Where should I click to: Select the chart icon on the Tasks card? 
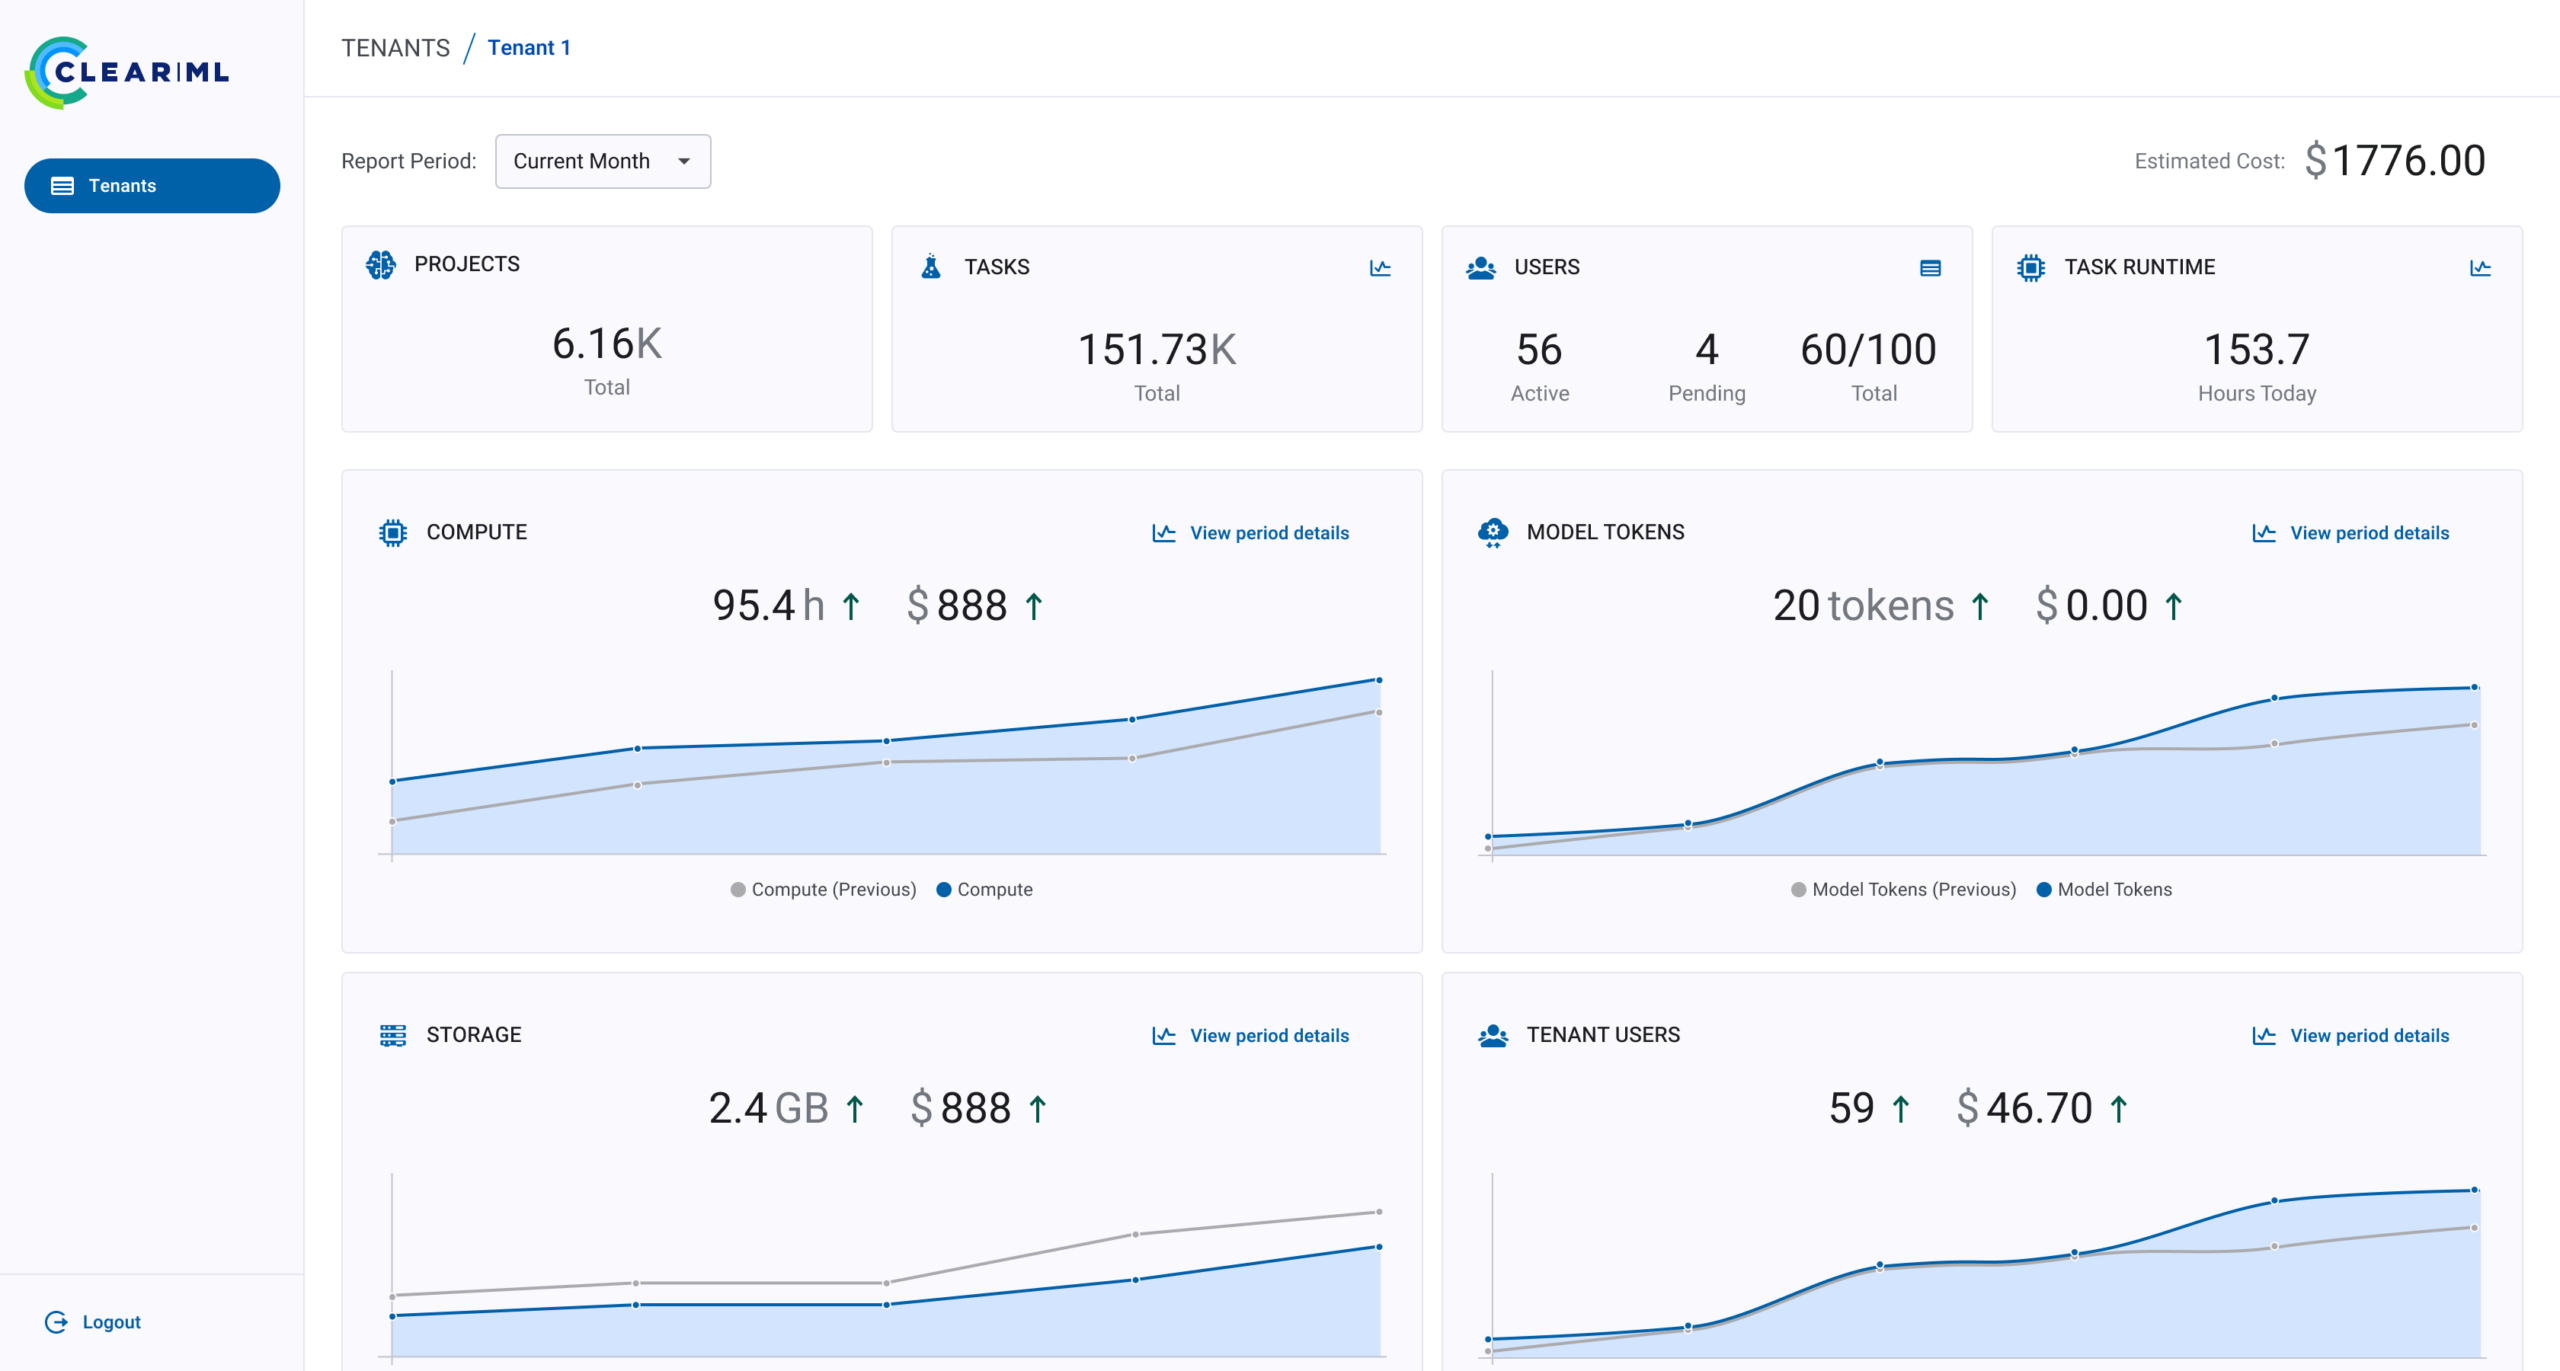click(1379, 267)
